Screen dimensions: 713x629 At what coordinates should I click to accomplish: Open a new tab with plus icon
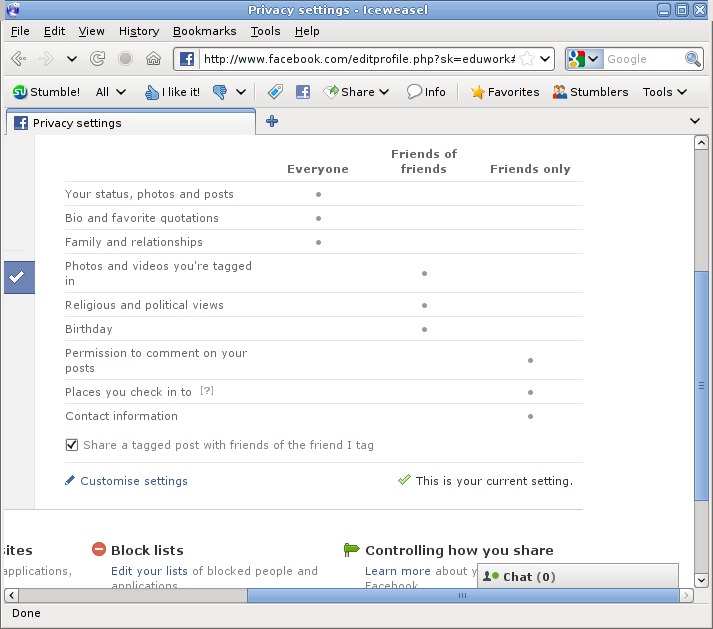(x=271, y=122)
